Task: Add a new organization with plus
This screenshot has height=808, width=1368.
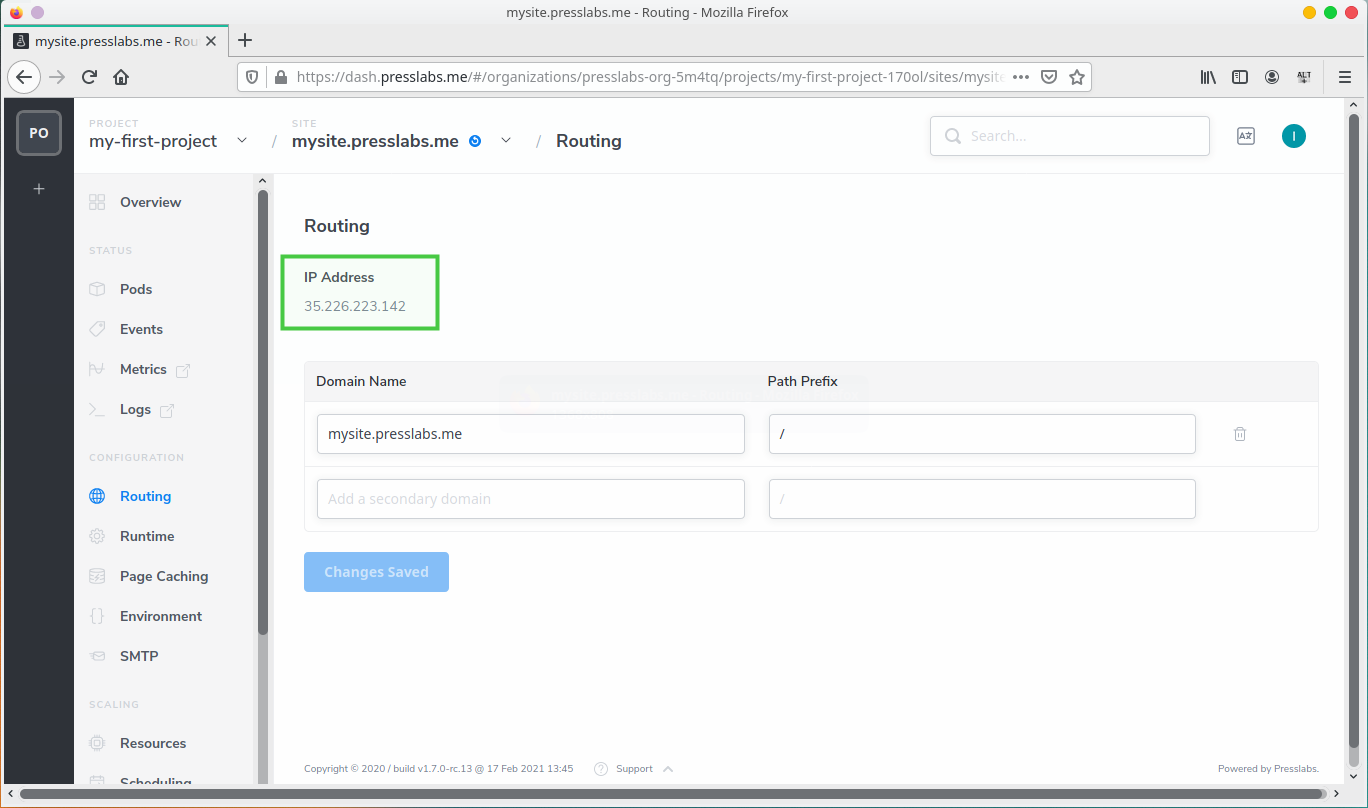Action: (x=39, y=188)
